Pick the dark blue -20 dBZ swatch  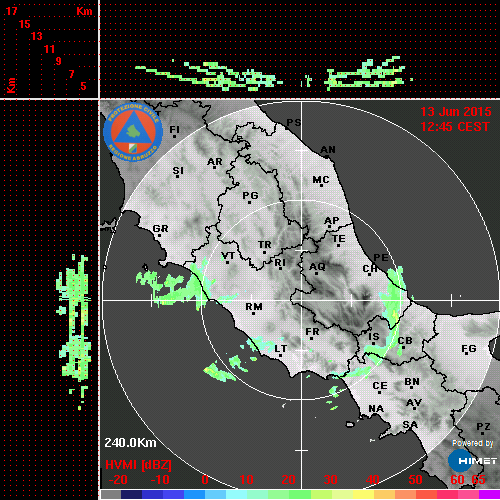coord(131,494)
